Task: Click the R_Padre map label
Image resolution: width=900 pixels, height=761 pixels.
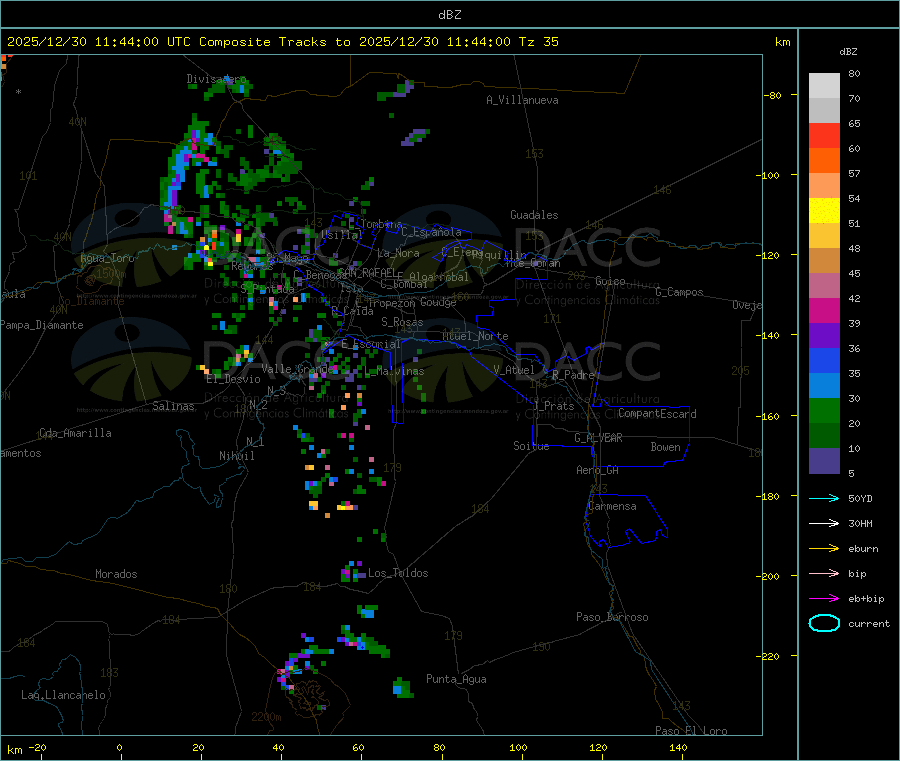Action: point(573,375)
